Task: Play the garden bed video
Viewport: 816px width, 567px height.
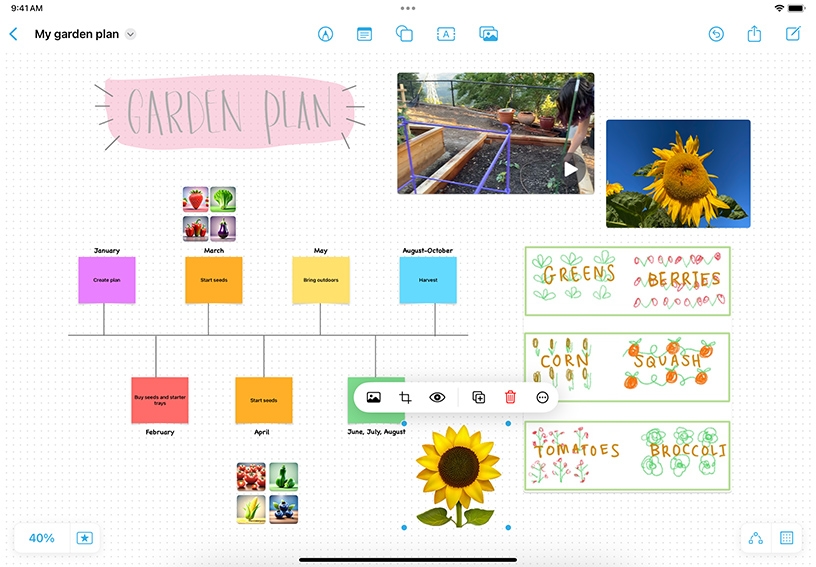Action: pos(571,168)
